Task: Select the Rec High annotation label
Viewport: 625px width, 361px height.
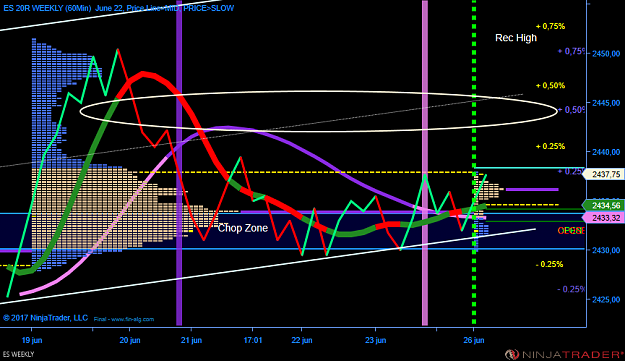Action: tap(516, 38)
